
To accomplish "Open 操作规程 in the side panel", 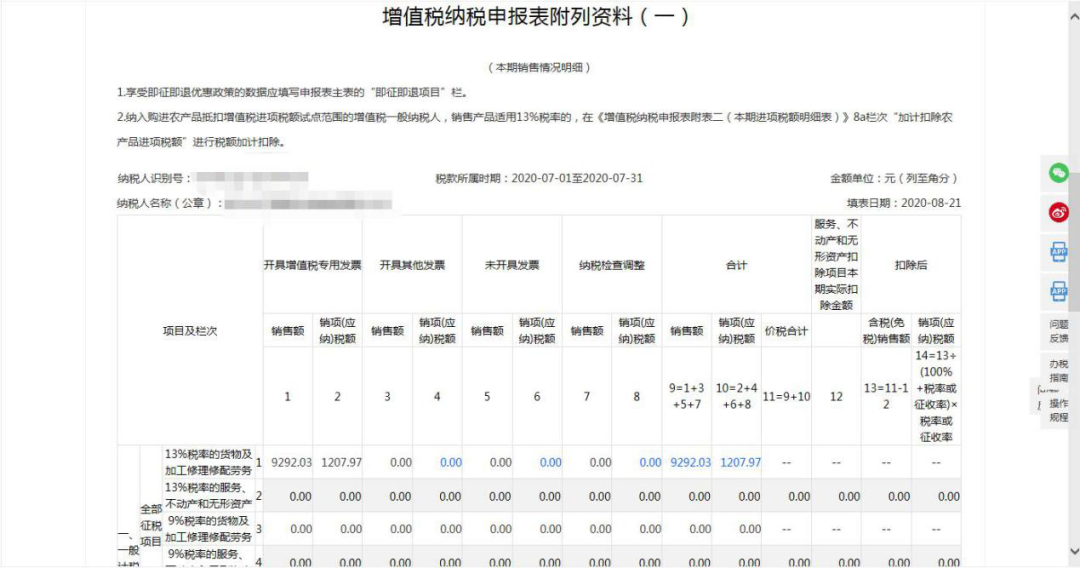I will click(x=1059, y=410).
